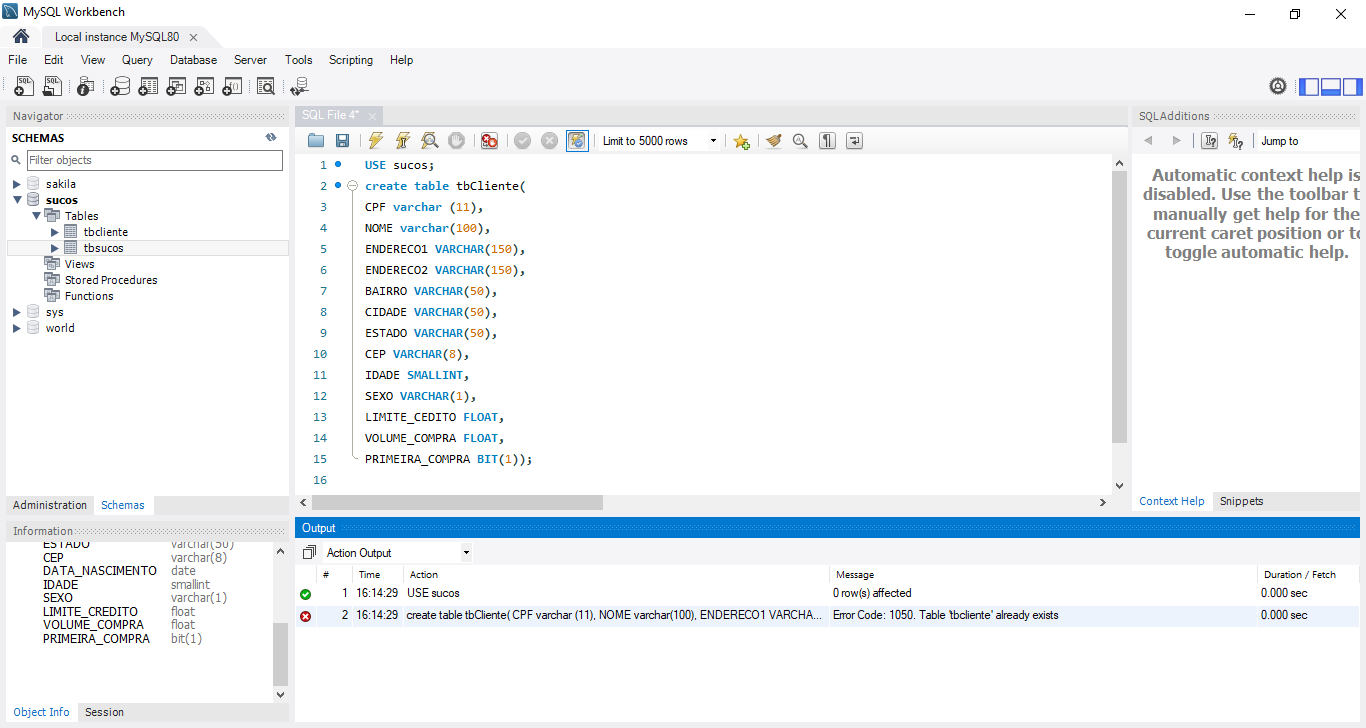Viewport: 1366px width, 728px height.
Task: Expand the sakila schema
Action: pyautogui.click(x=17, y=184)
